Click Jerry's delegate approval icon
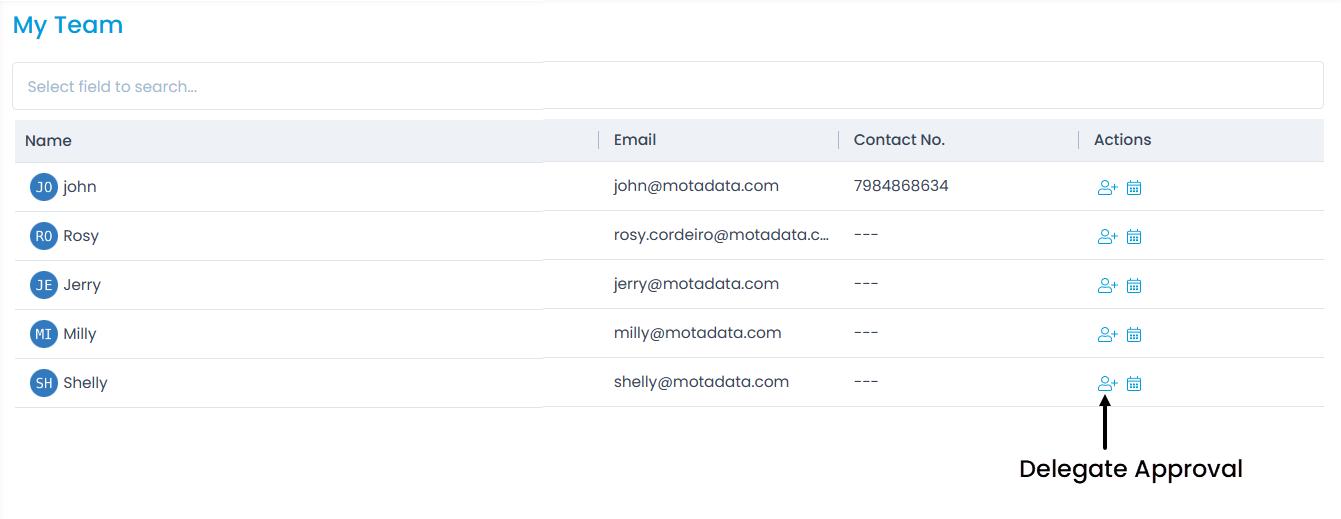The width and height of the screenshot is (1341, 519). (1107, 285)
